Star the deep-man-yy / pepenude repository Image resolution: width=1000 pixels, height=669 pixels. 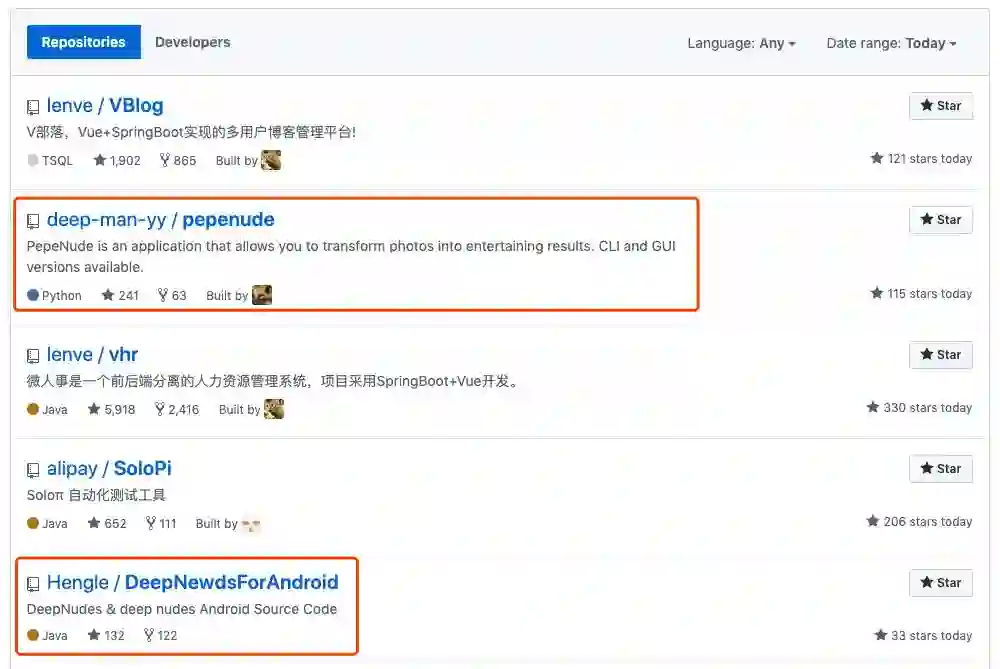(941, 220)
